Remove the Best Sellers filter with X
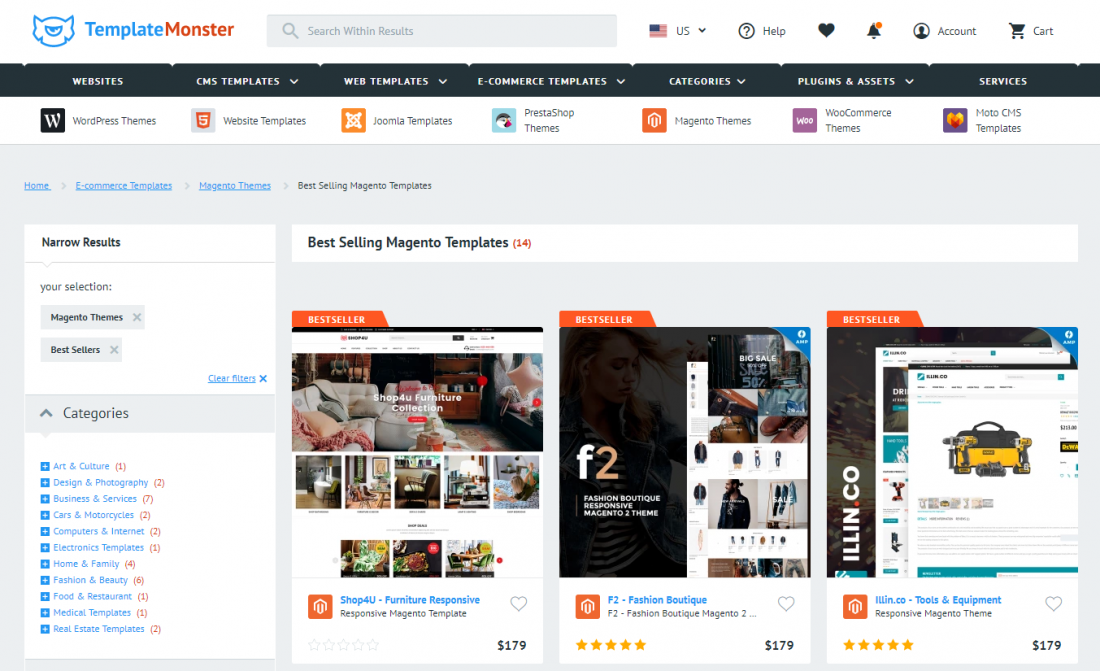Screen dimensions: 1100x671 (114, 350)
